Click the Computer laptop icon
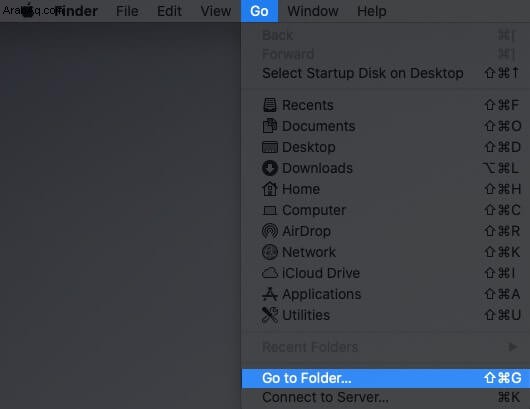Image resolution: width=530 pixels, height=409 pixels. (x=270, y=210)
